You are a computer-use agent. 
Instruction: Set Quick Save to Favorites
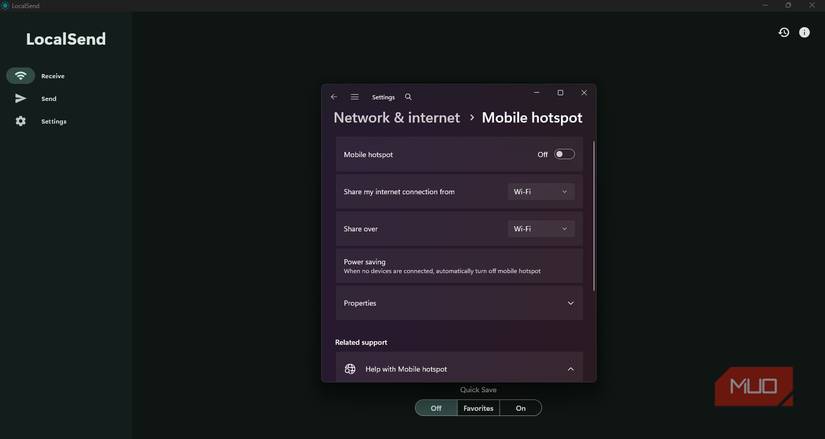(x=478, y=408)
